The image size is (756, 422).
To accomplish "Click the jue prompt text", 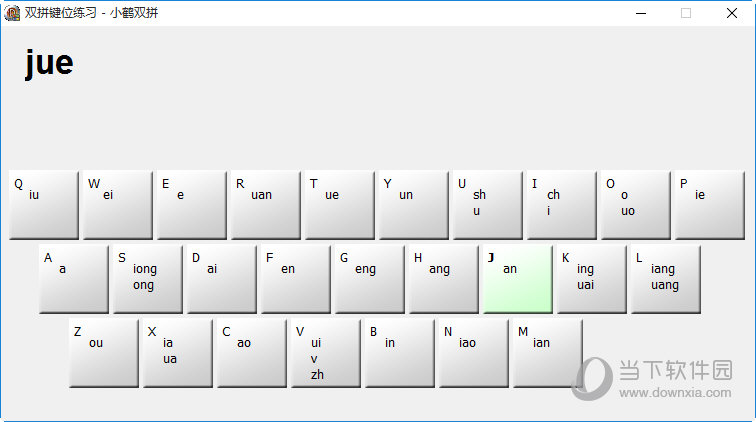I will pyautogui.click(x=49, y=63).
